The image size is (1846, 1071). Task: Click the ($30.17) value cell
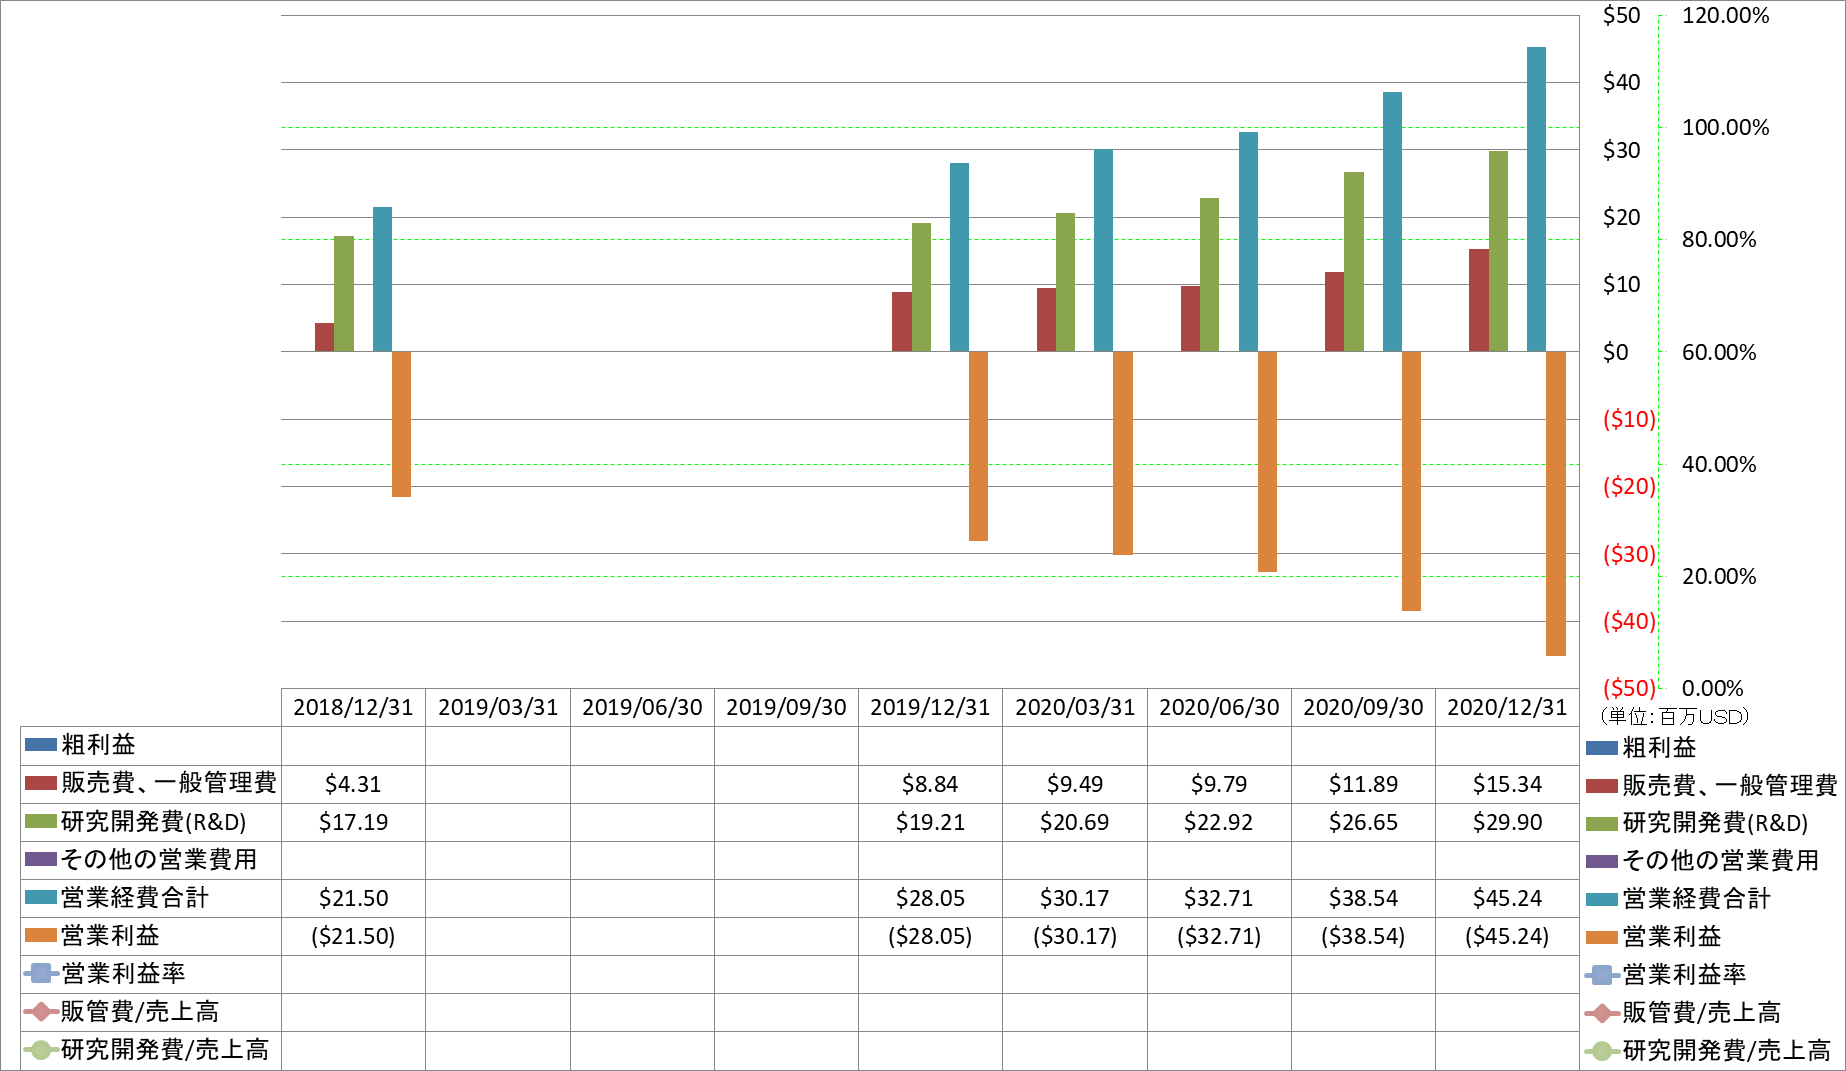pos(1075,936)
